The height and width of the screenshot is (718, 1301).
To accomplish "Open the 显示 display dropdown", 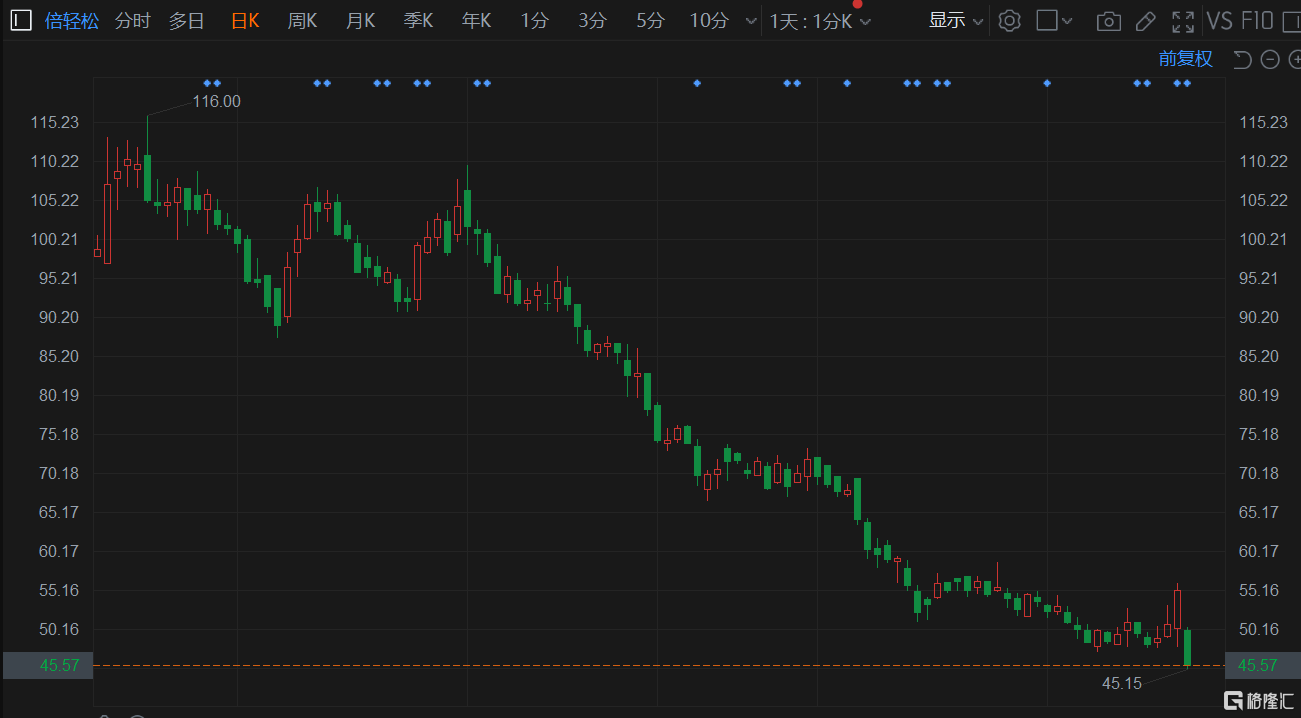I will coord(956,20).
